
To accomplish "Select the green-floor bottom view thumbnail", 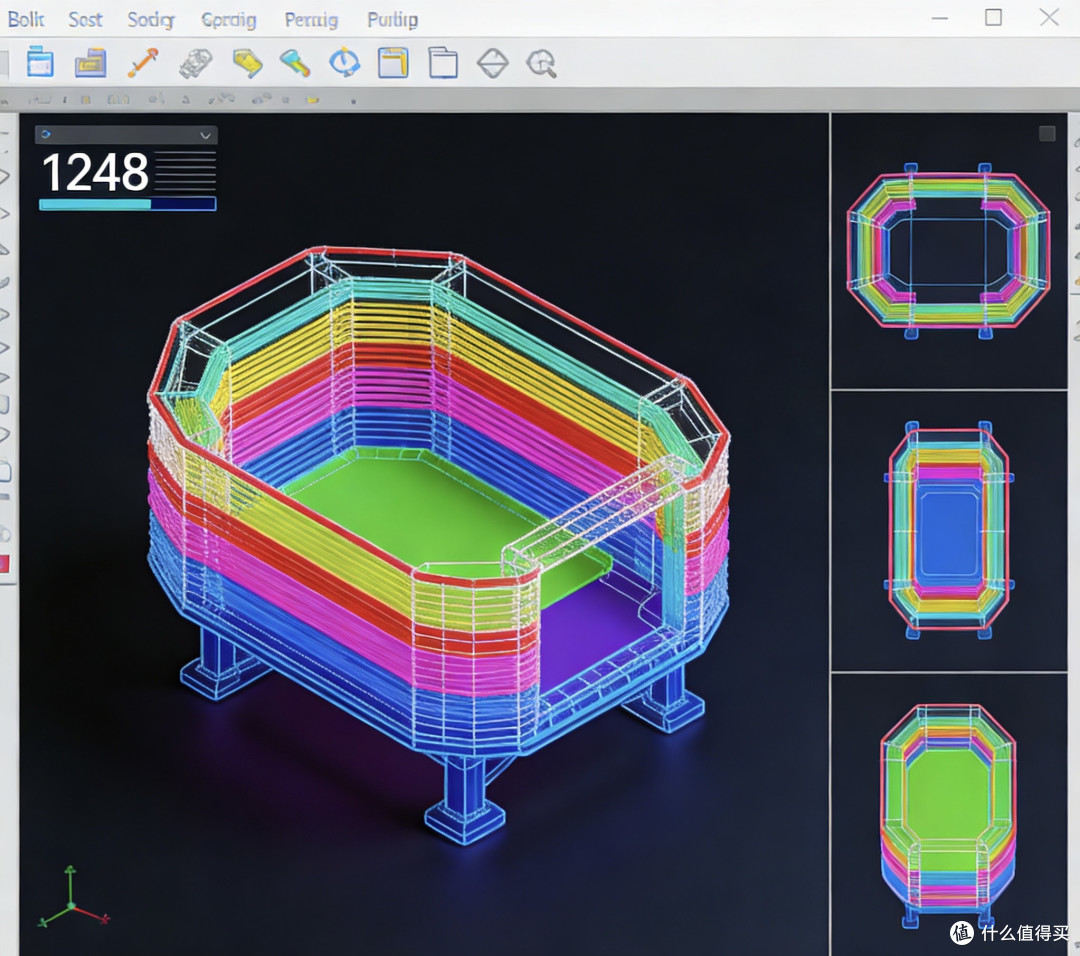I will click(x=948, y=813).
